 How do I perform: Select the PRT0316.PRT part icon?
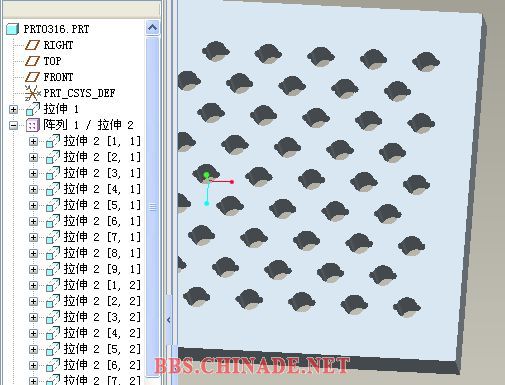(13, 29)
